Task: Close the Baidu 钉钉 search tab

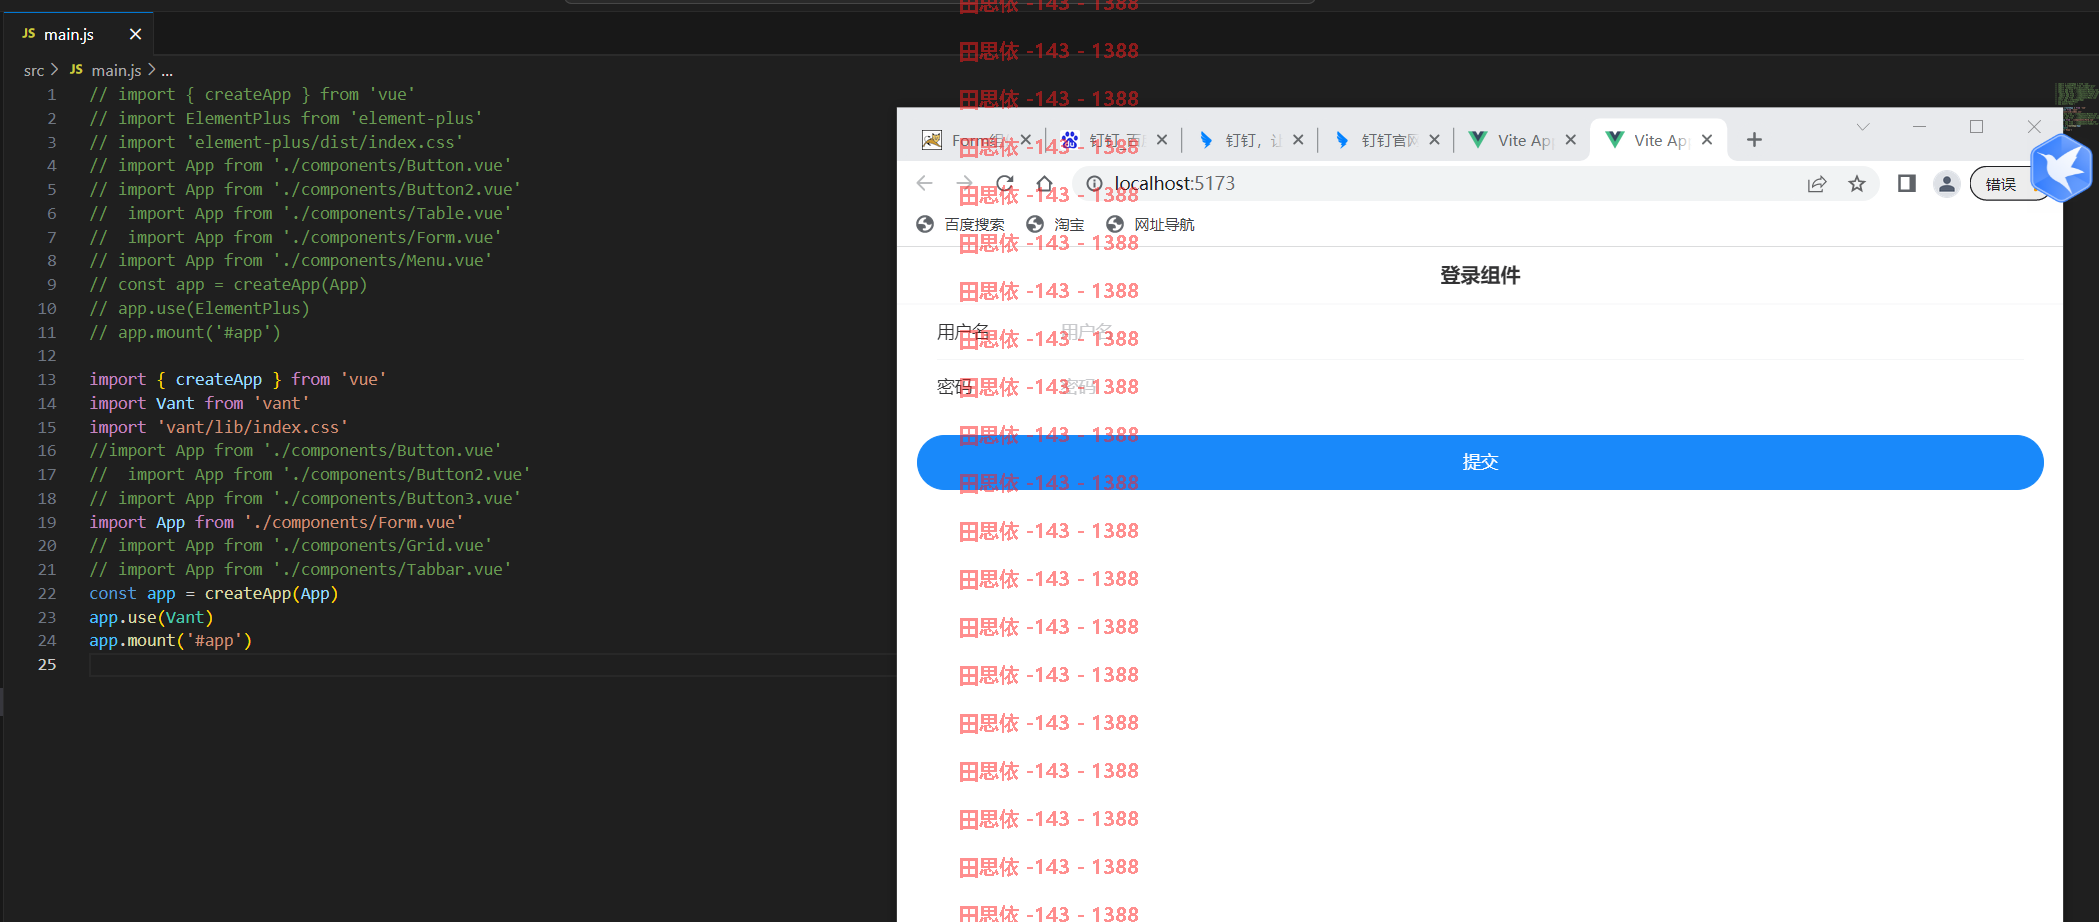Action: tap(1162, 140)
